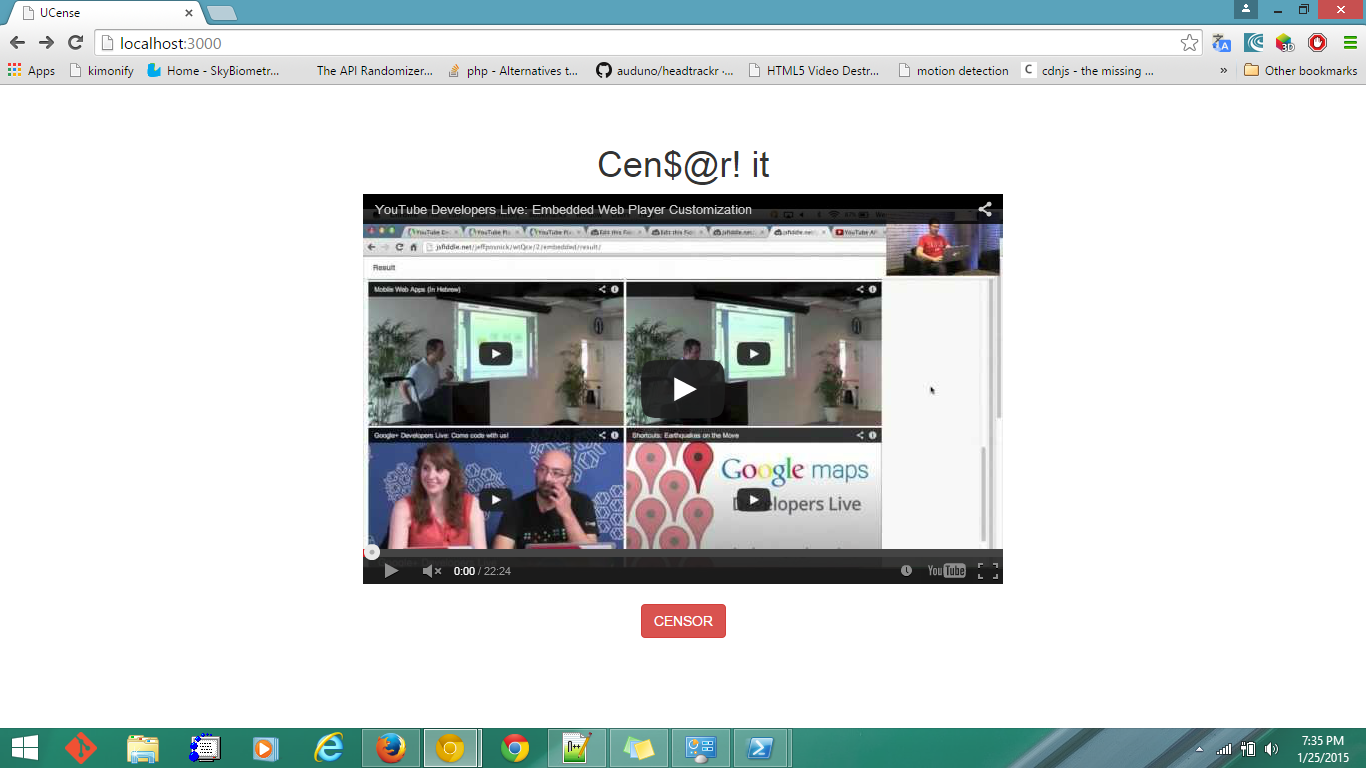Open the system volume tray icon
The image size is (1366, 768).
point(1272,749)
